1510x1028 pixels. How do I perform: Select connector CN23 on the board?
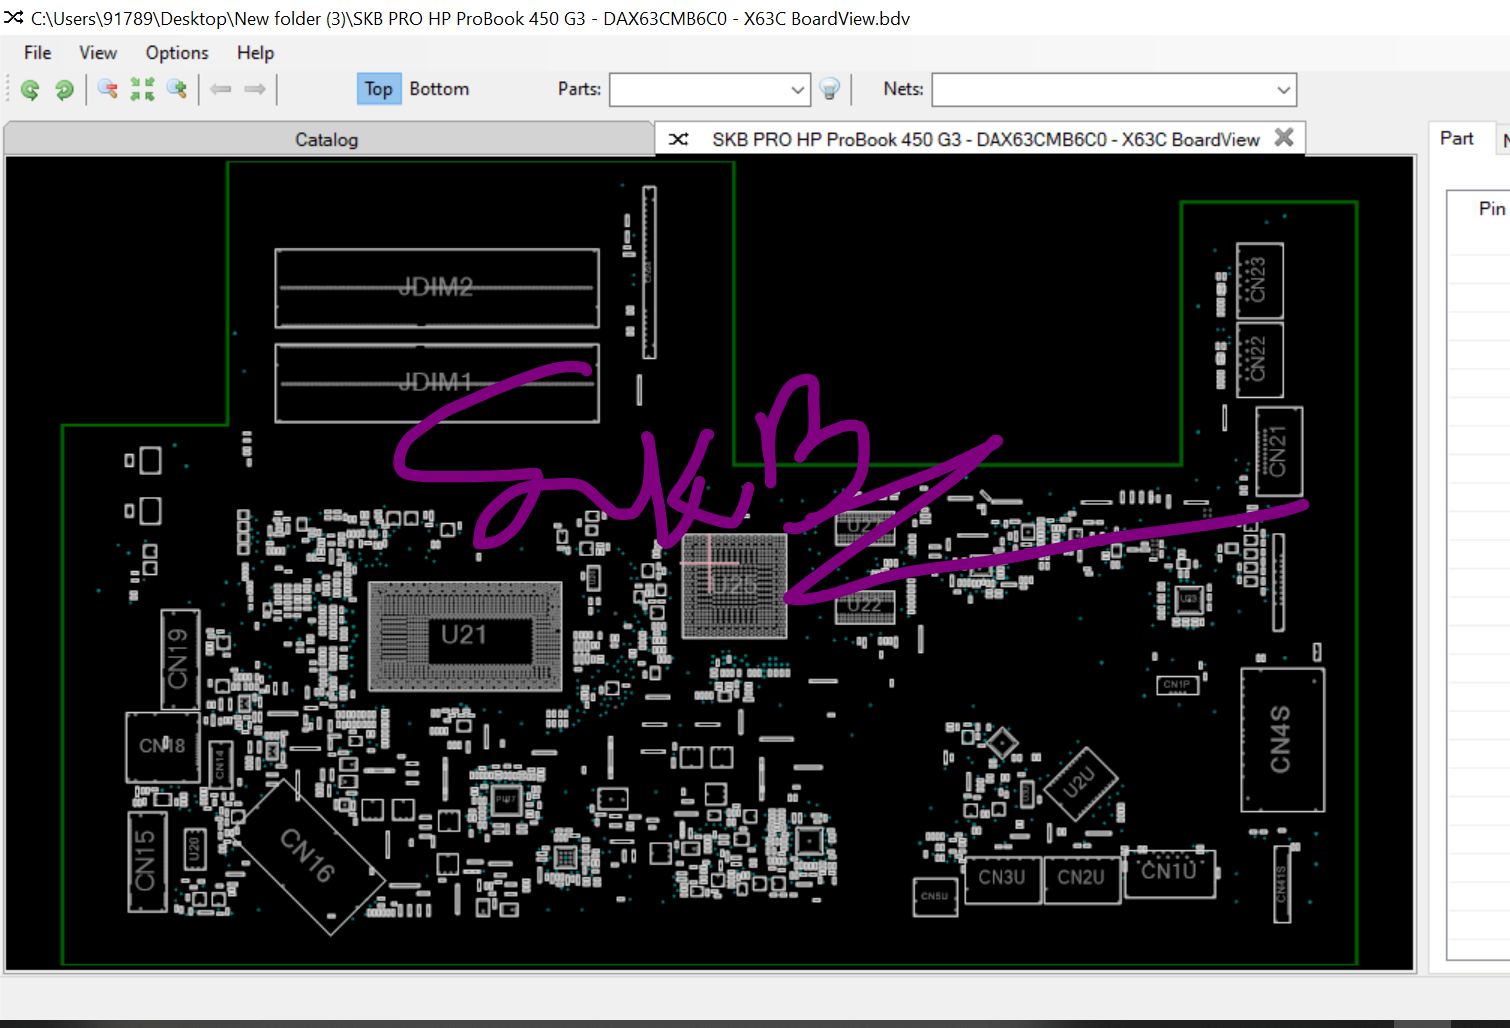1260,280
